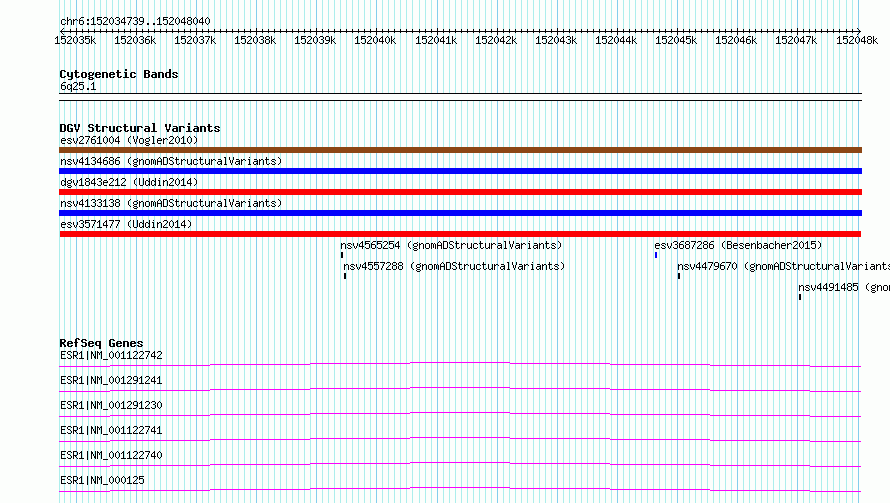
Task: Open the dgv1843e212 (Uddin2014) label
Action: pyautogui.click(x=129, y=182)
